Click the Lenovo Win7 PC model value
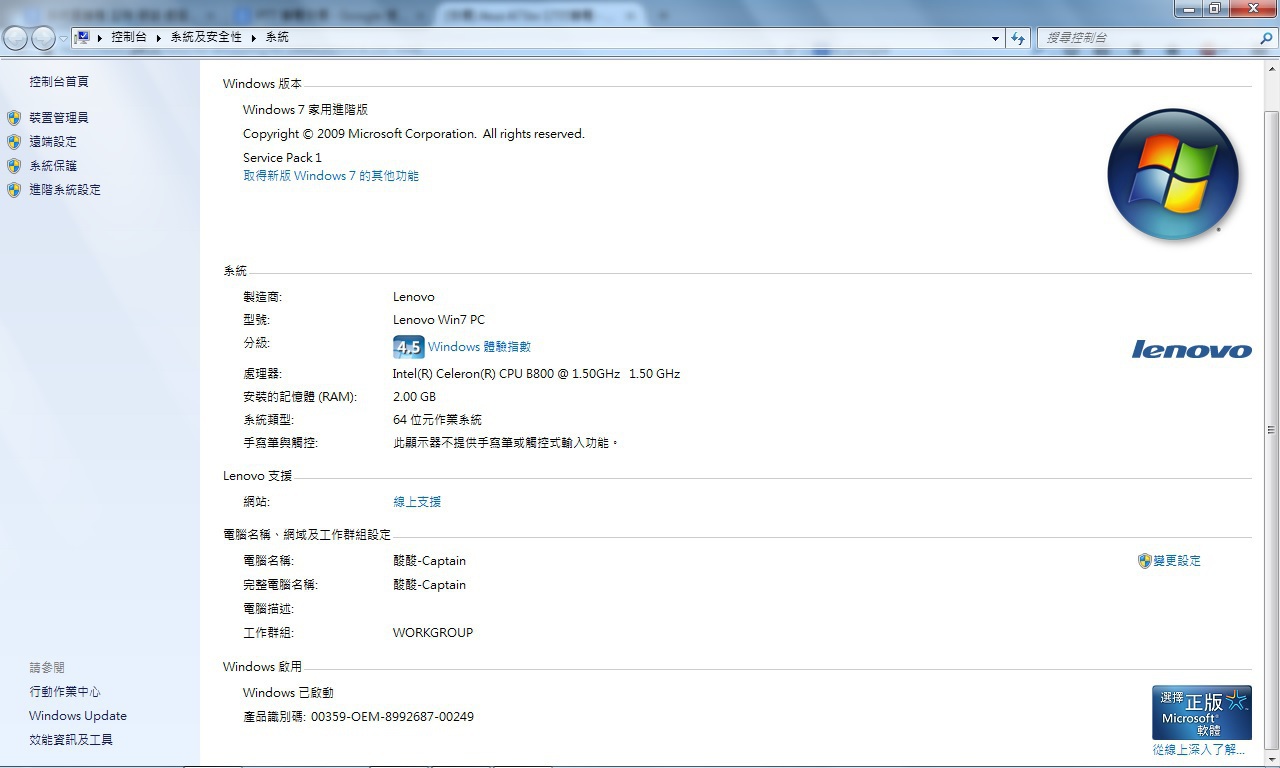Screen dimensions: 1280x768 pyautogui.click(x=439, y=320)
